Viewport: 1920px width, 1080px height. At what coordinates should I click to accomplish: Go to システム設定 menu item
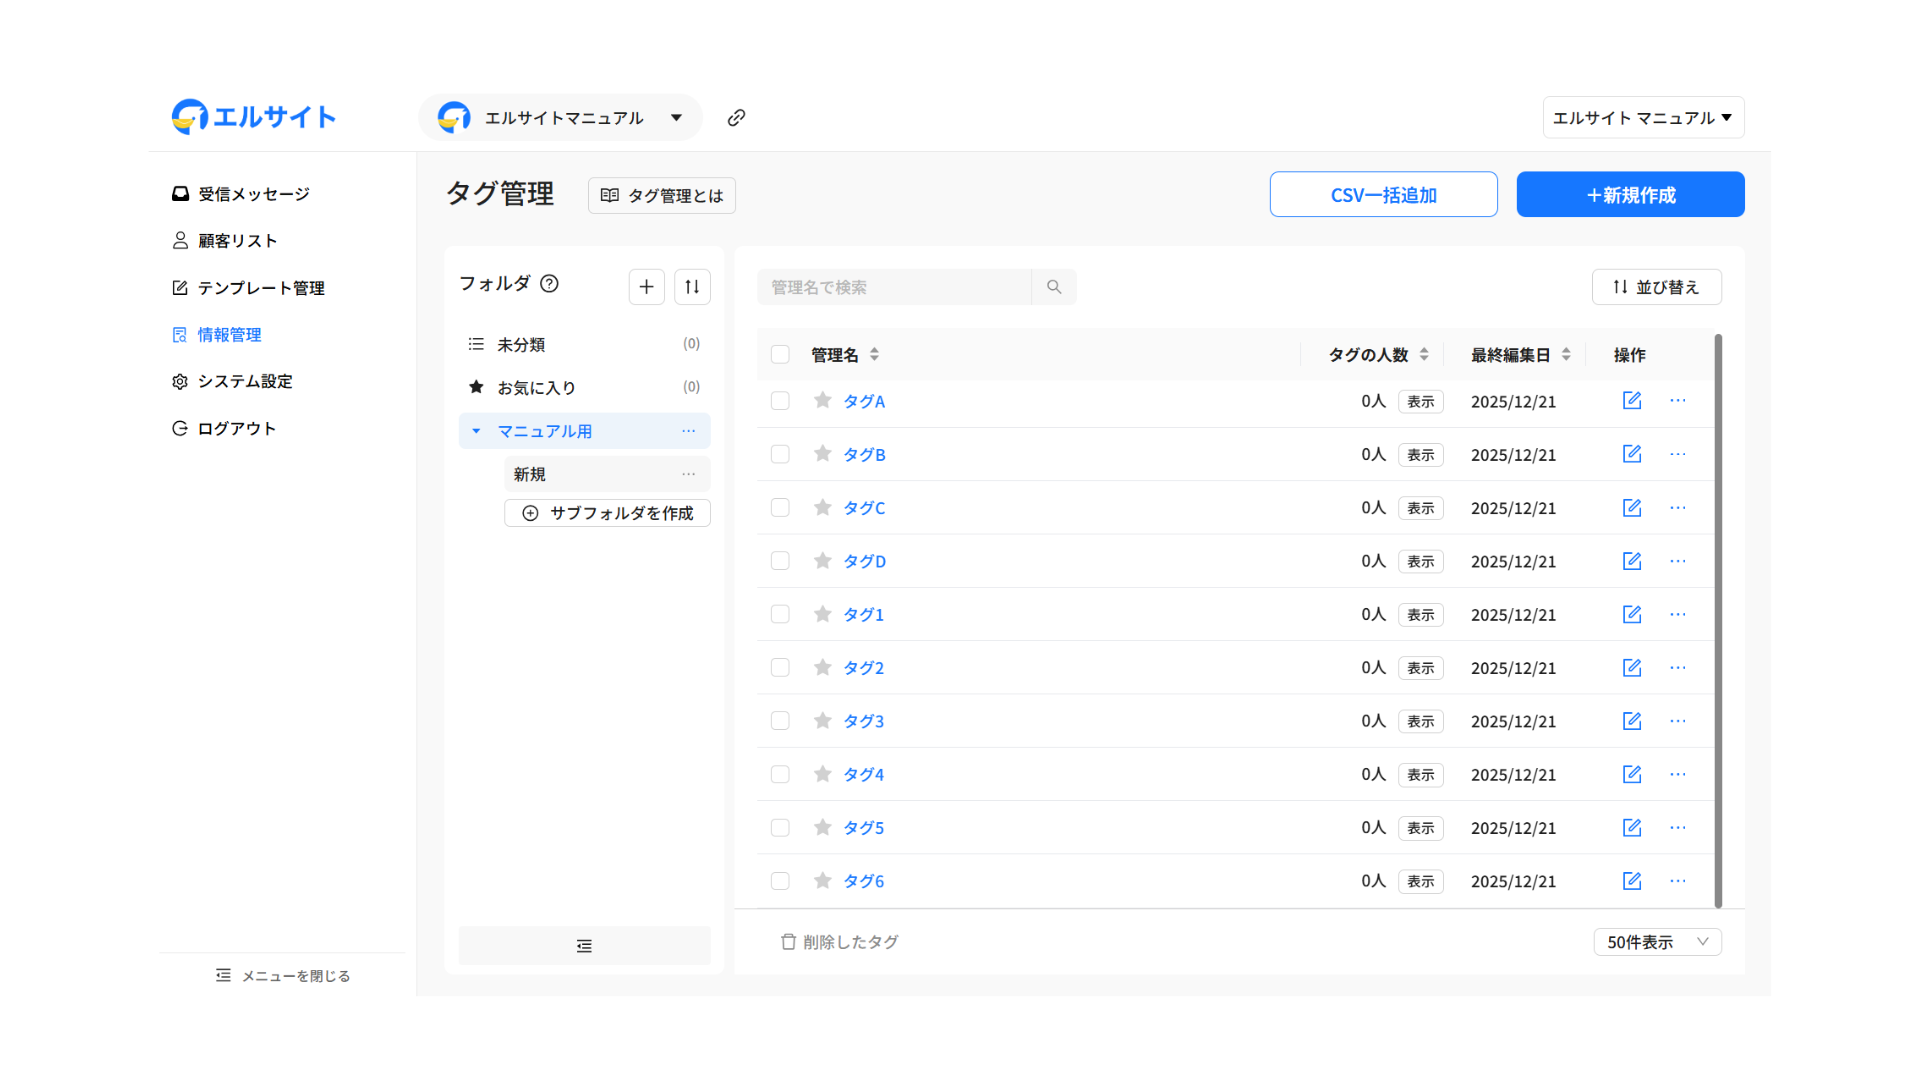pyautogui.click(x=245, y=381)
